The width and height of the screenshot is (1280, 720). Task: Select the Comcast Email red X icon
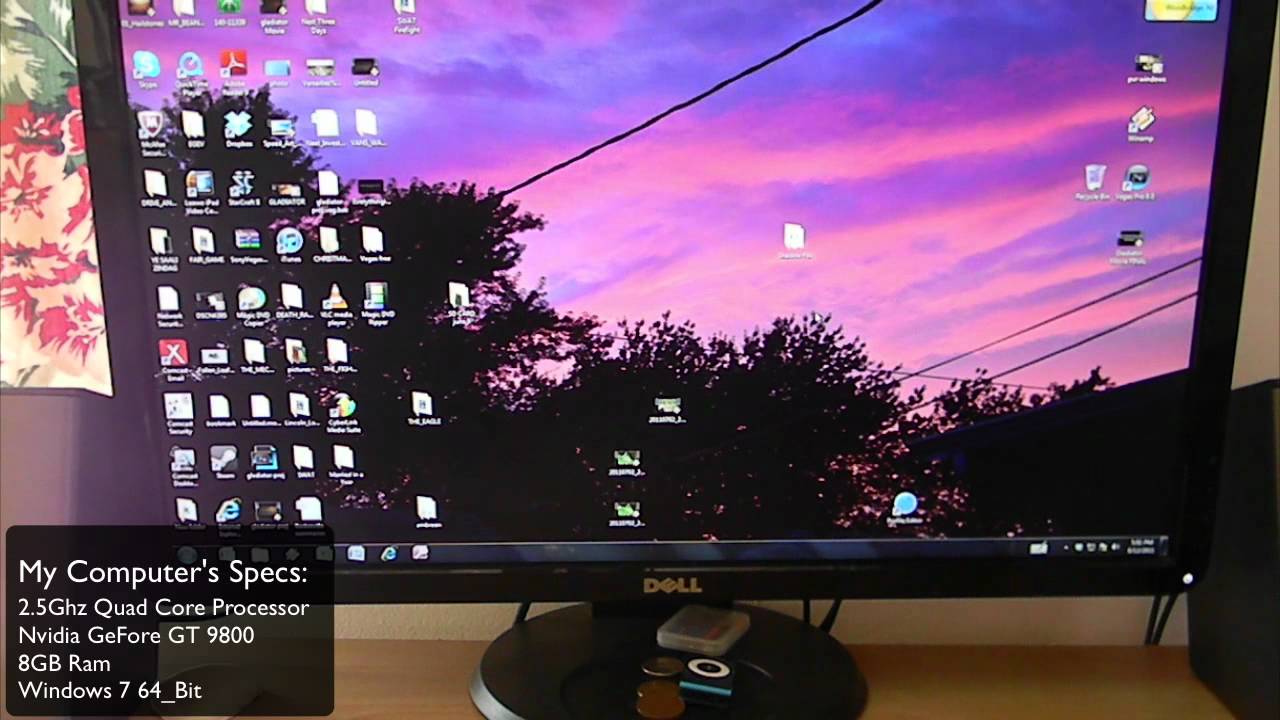(x=173, y=360)
